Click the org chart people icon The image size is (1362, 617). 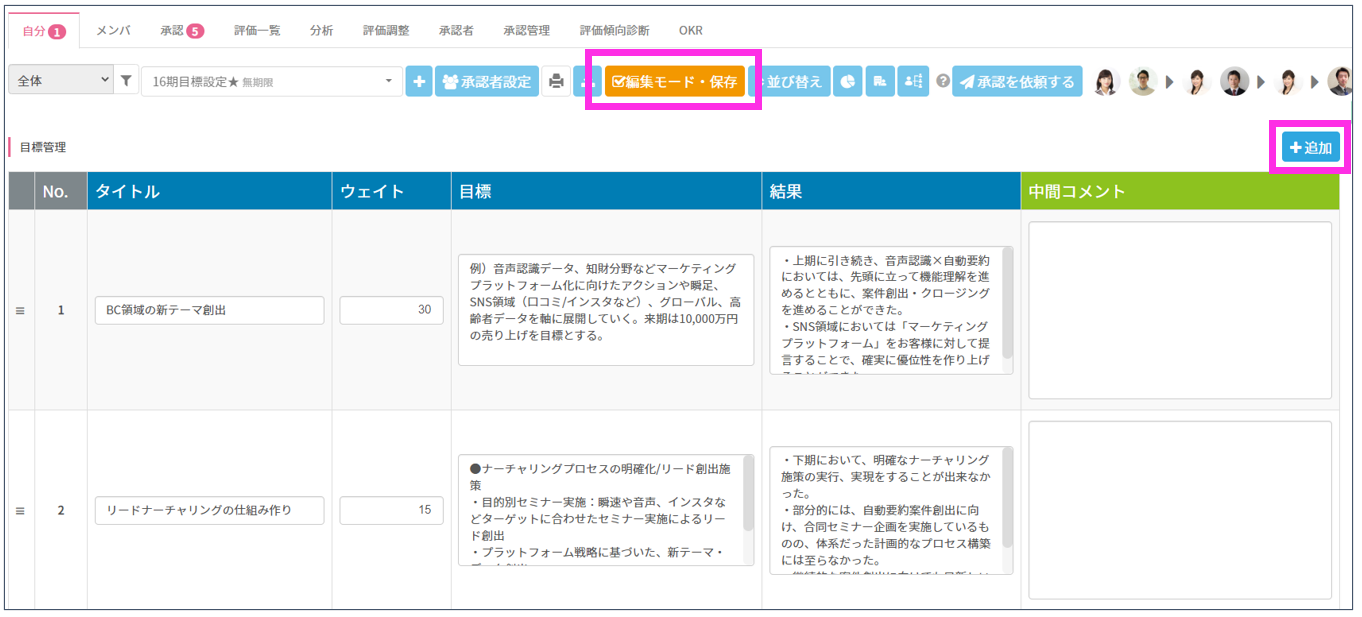913,82
